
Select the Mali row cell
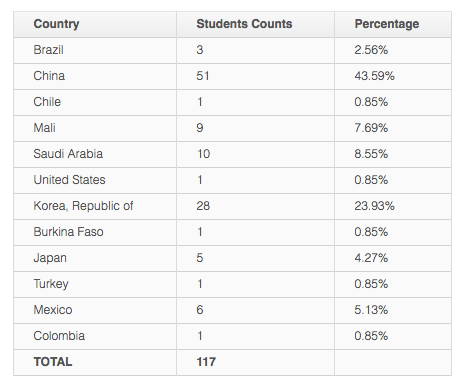95,128
